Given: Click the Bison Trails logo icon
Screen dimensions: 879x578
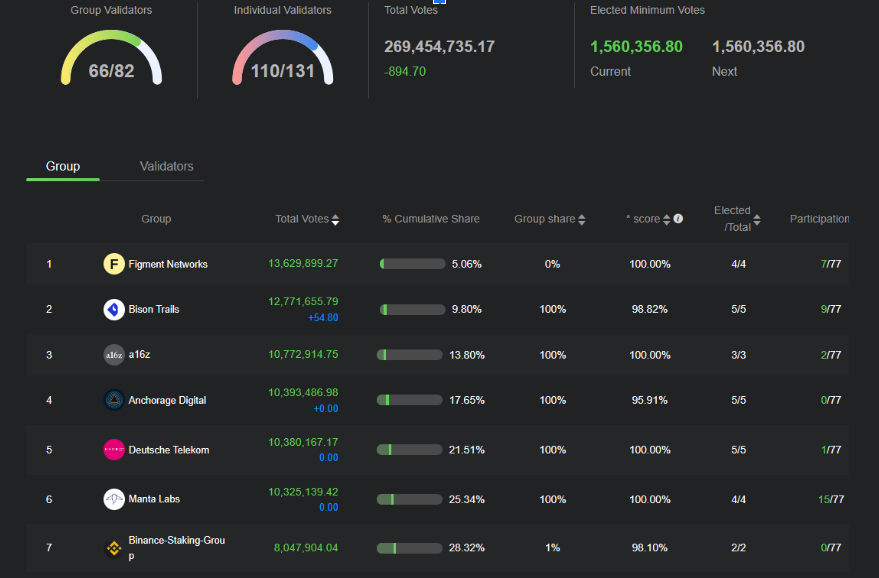Looking at the screenshot, I should (x=114, y=309).
